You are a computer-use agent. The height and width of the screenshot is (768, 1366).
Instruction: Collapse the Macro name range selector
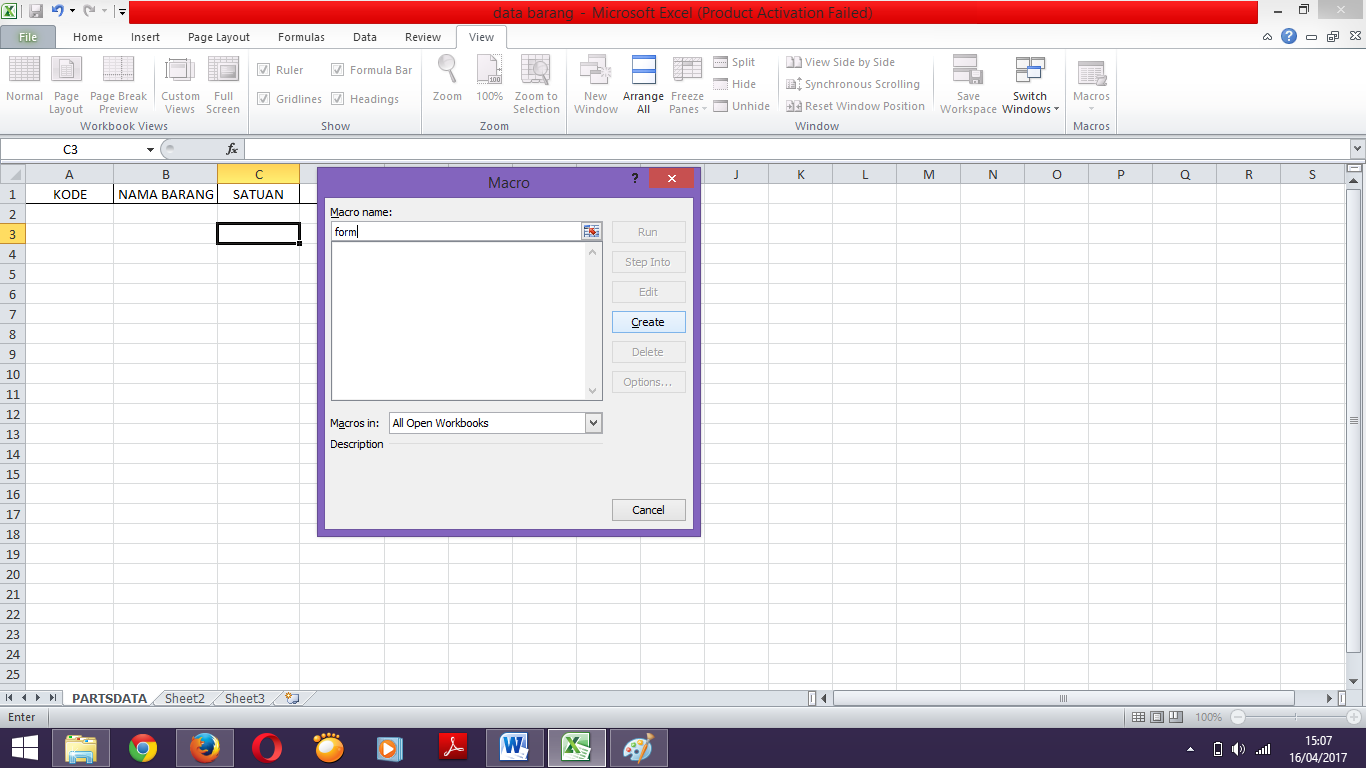click(592, 232)
